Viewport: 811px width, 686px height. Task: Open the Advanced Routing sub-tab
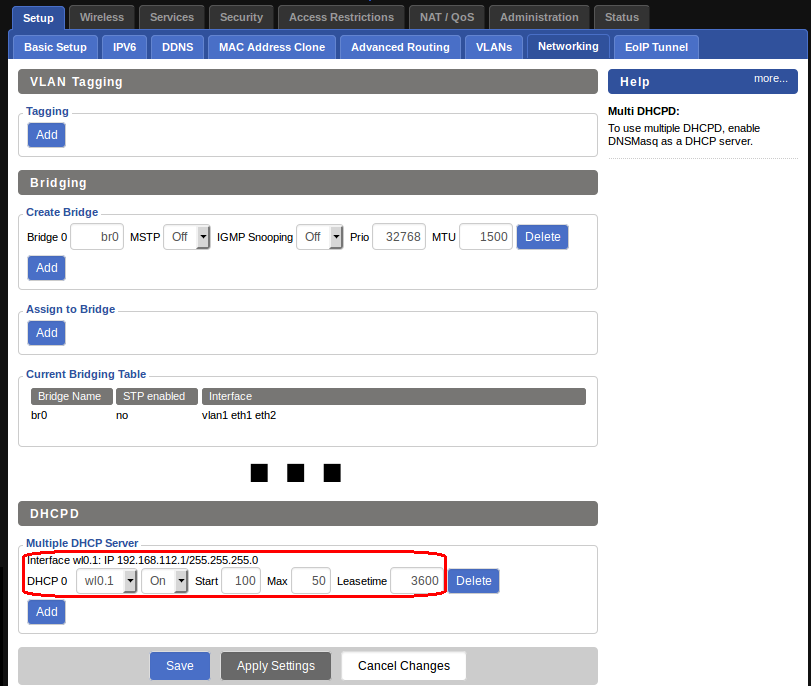pyautogui.click(x=400, y=47)
